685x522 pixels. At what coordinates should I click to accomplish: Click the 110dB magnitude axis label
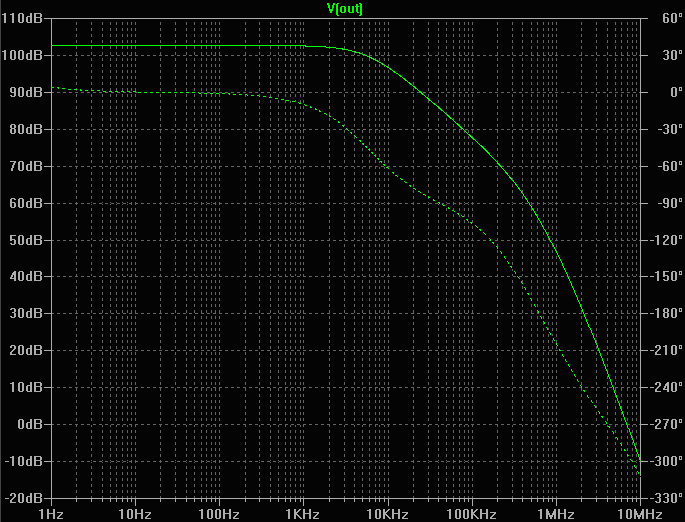pyautogui.click(x=22, y=18)
